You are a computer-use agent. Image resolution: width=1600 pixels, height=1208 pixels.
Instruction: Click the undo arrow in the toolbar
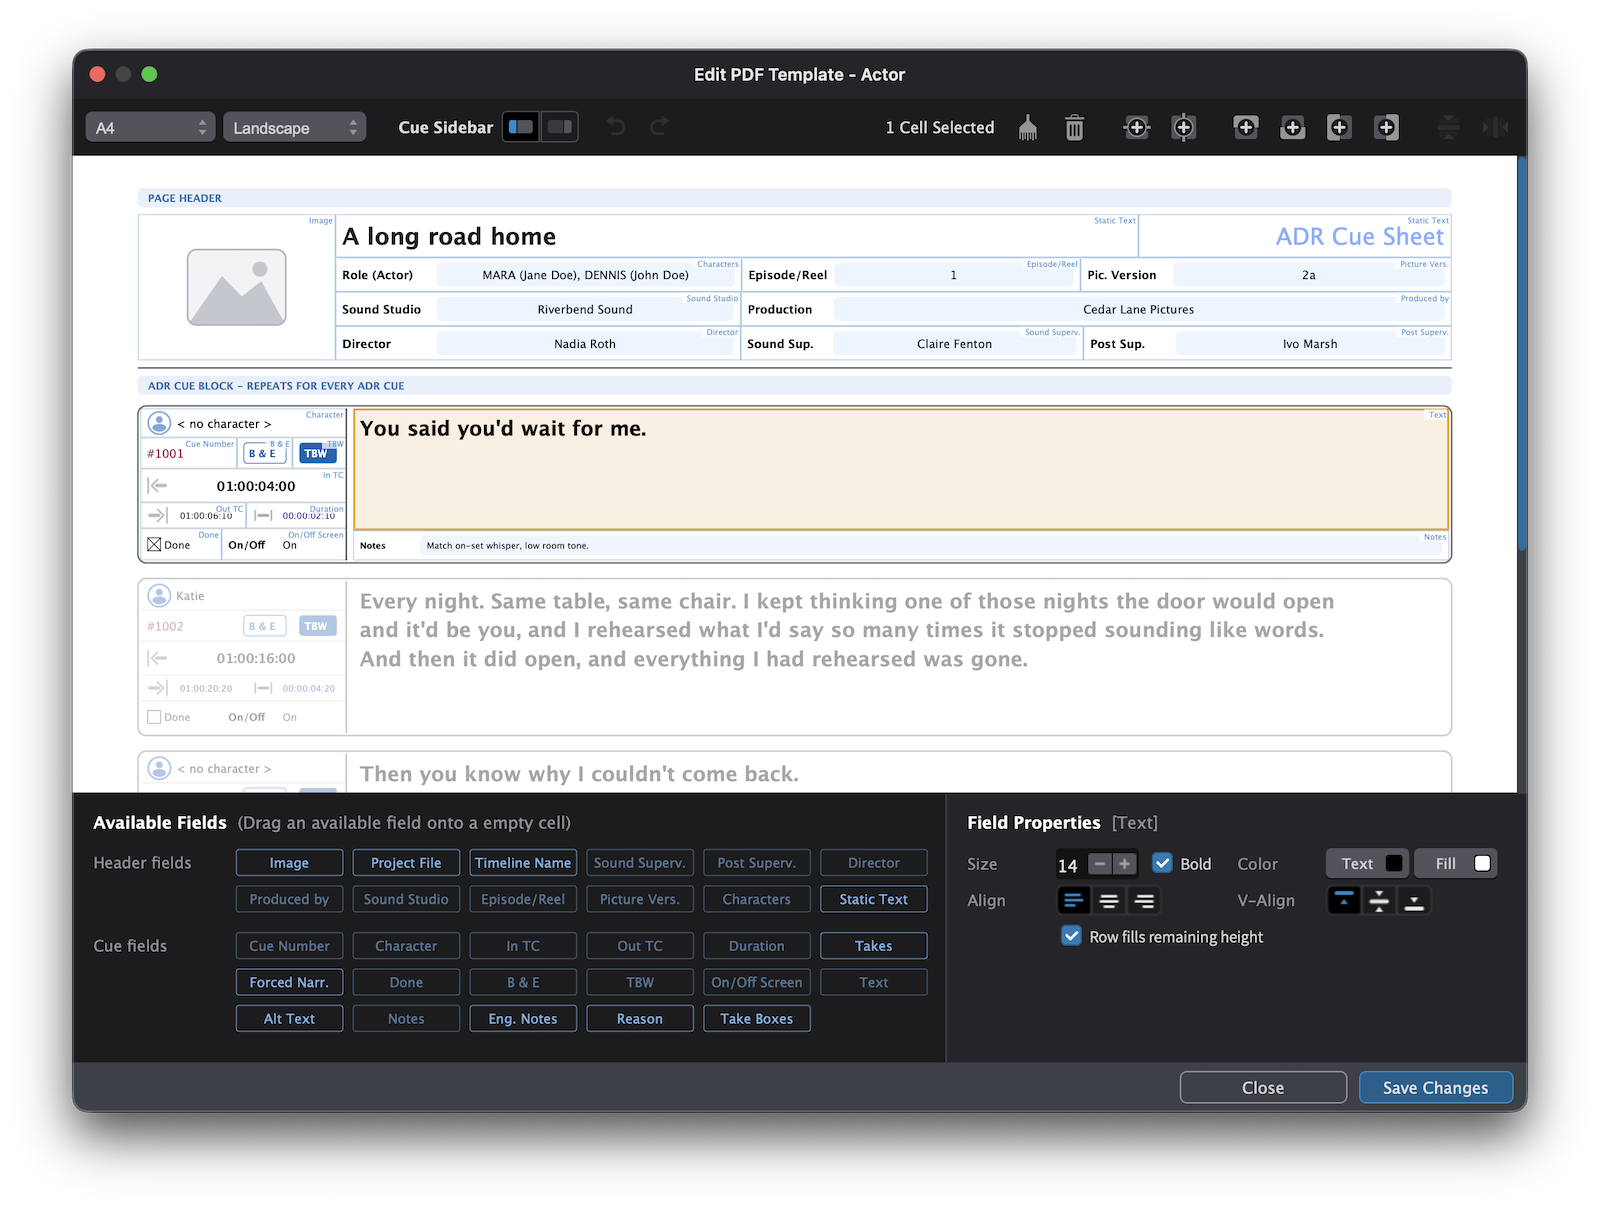[616, 127]
